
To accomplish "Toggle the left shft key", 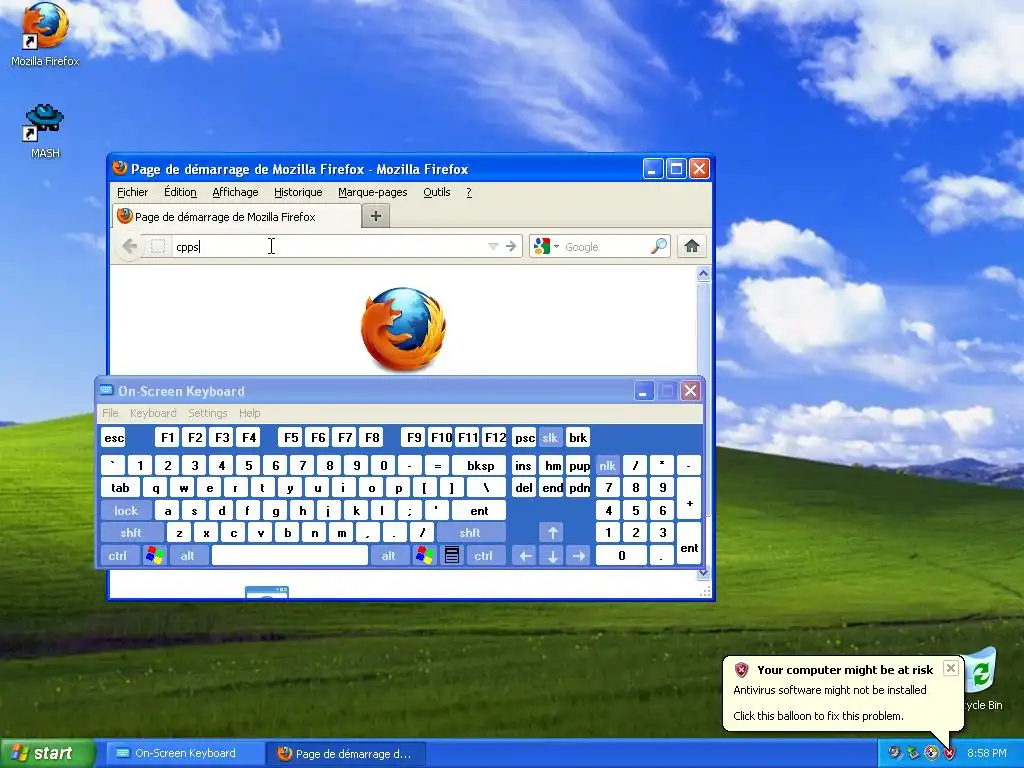I will coord(131,533).
